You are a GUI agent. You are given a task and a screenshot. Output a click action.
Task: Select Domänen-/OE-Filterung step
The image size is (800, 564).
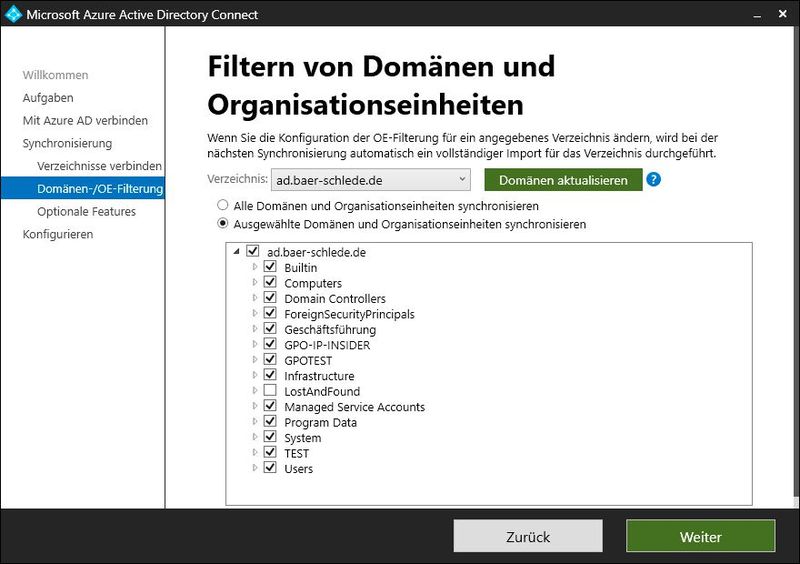coord(82,188)
